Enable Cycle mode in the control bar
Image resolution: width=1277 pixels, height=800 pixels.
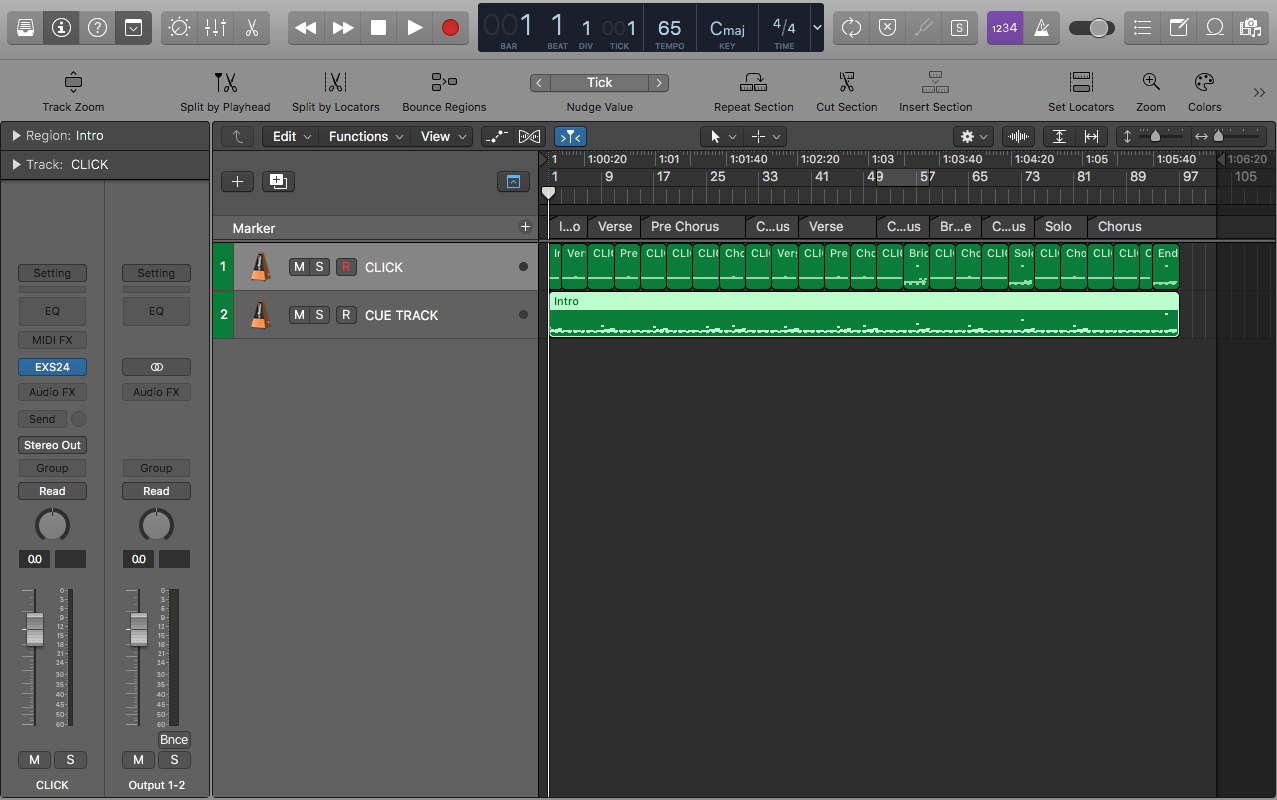pyautogui.click(x=851, y=28)
